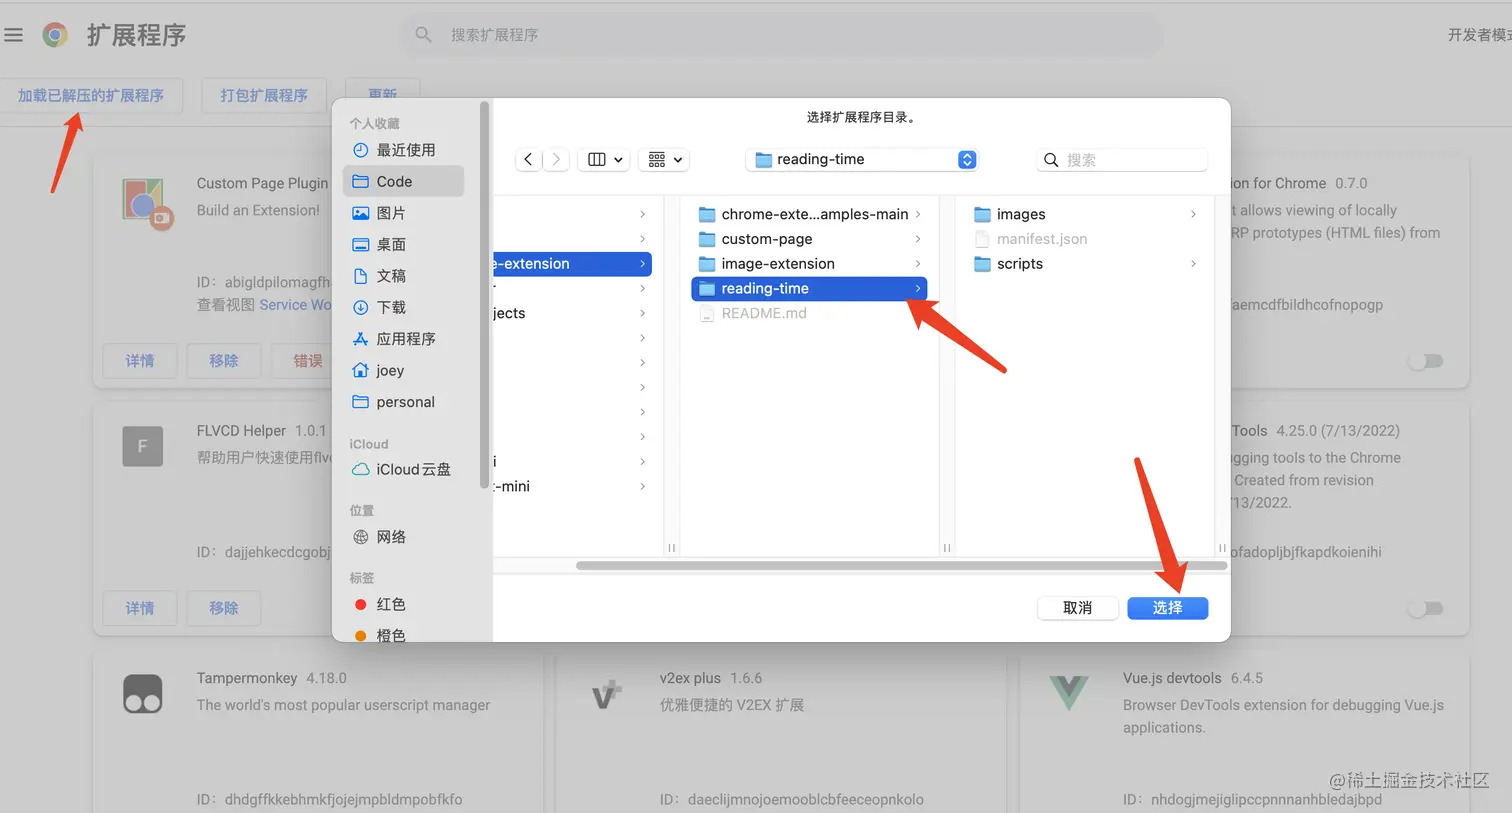Go back in the file dialog
The image size is (1512, 813).
coord(529,159)
